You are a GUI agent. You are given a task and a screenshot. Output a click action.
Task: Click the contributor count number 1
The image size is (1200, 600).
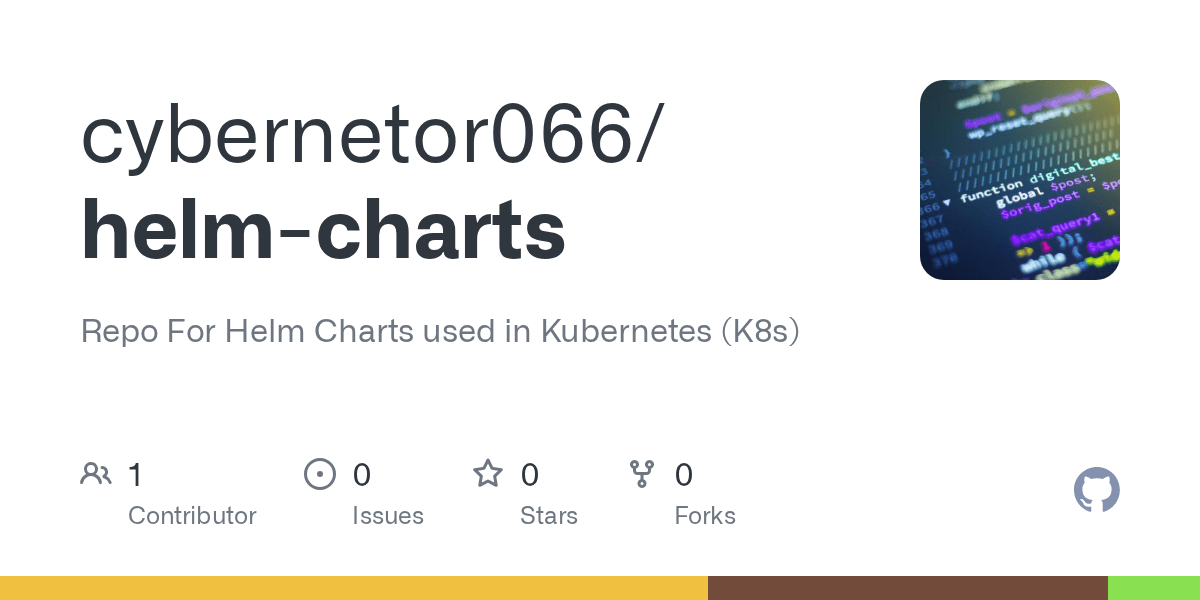[x=135, y=475]
